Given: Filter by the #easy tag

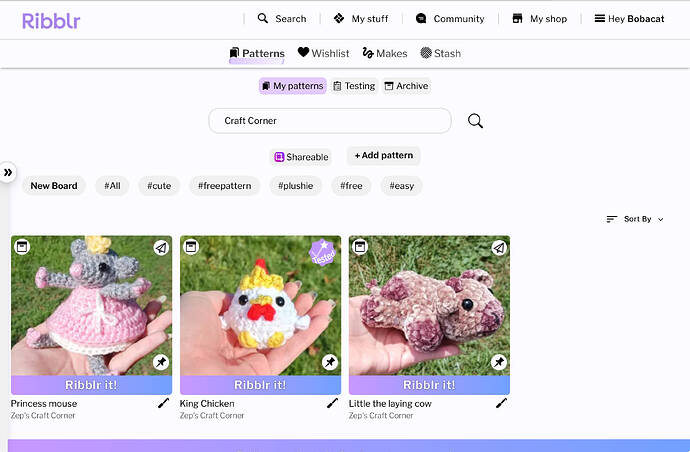Looking at the screenshot, I should coord(401,186).
